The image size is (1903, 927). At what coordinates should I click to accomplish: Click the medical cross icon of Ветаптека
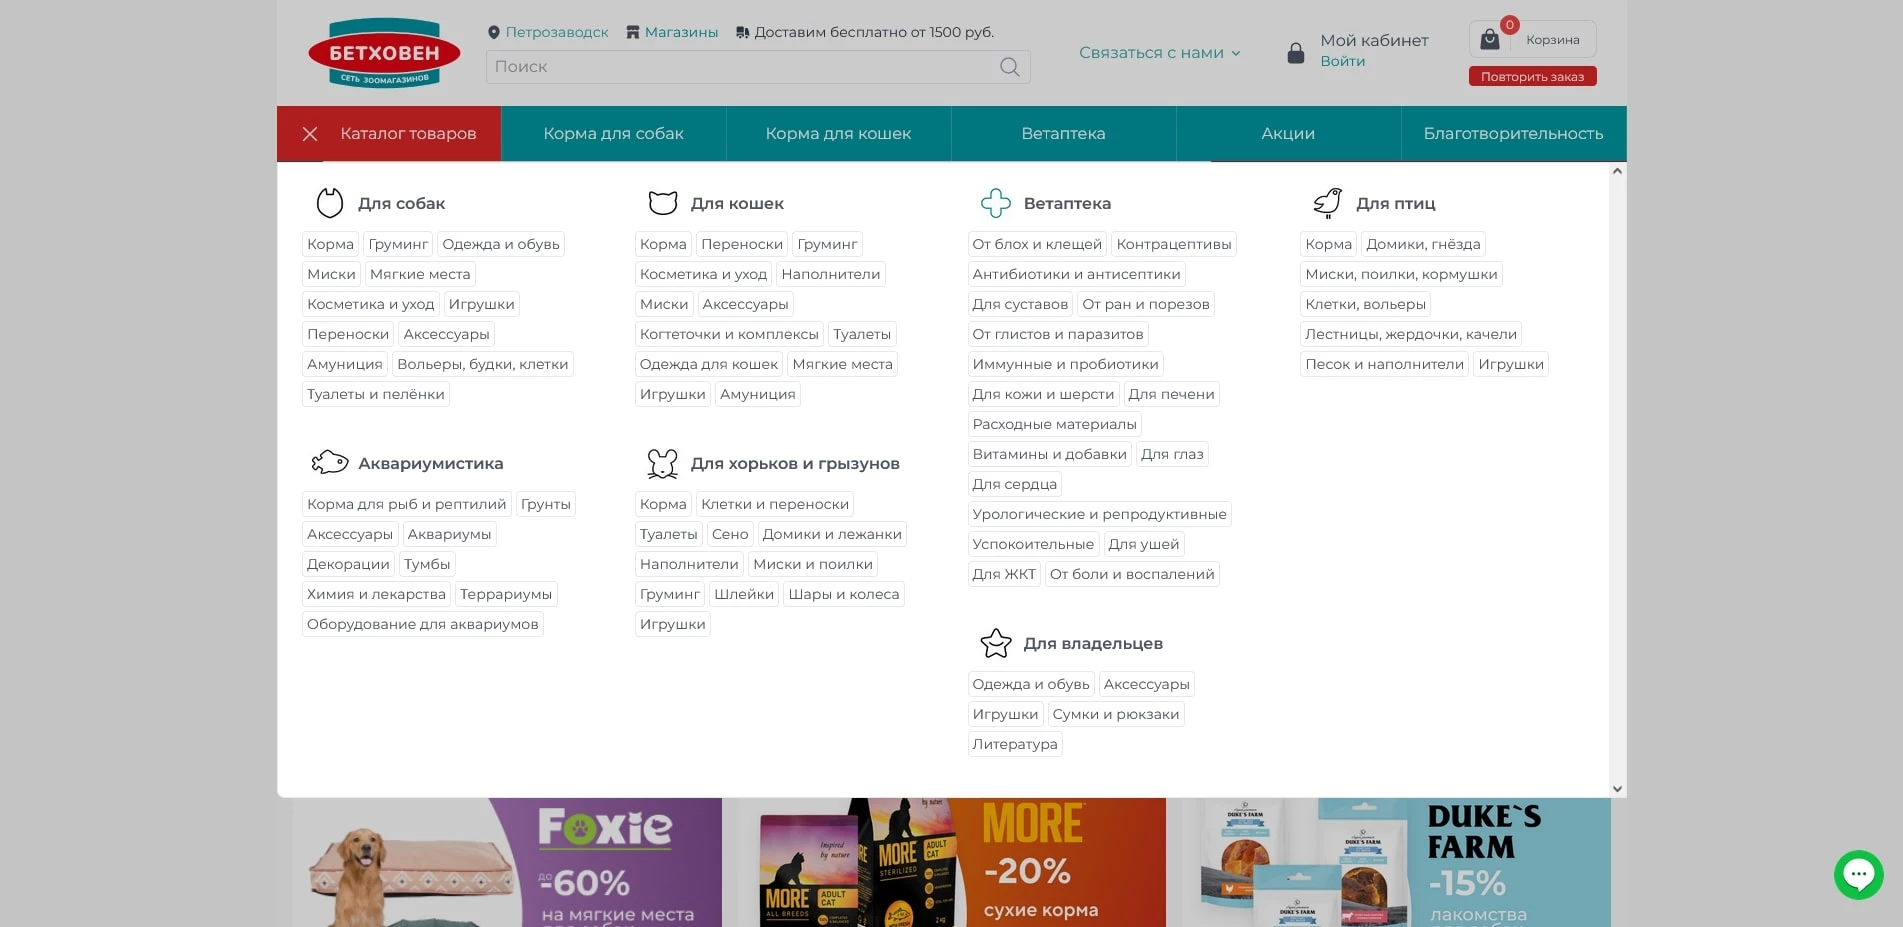[996, 202]
